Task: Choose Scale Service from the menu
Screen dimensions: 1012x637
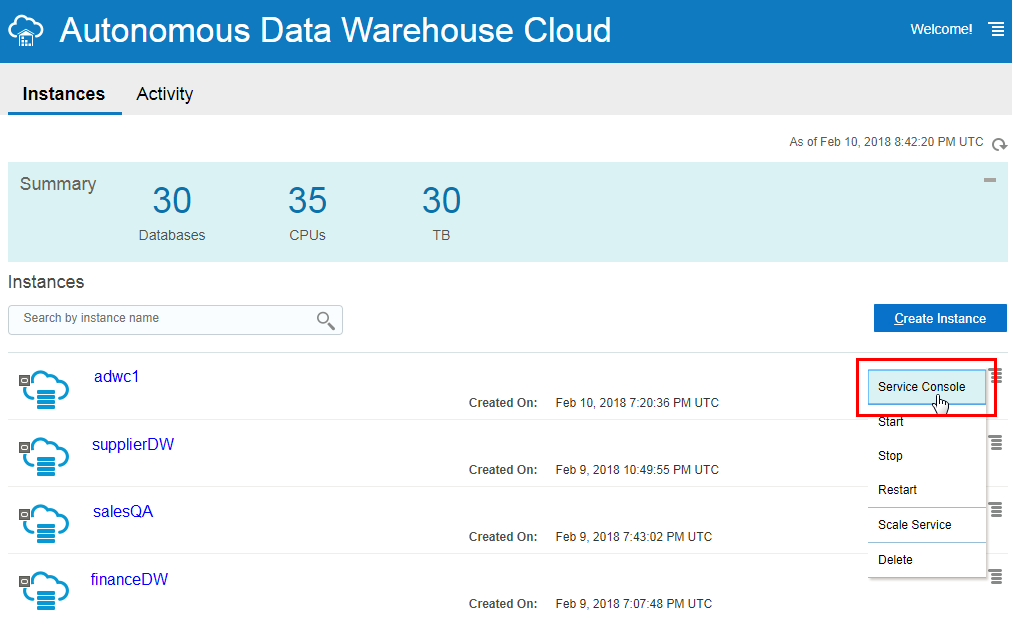Action: (x=914, y=524)
